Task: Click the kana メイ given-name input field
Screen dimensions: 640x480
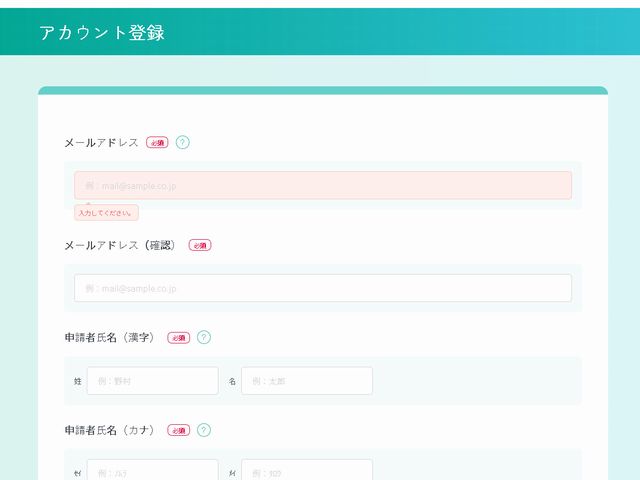Action: [306, 471]
